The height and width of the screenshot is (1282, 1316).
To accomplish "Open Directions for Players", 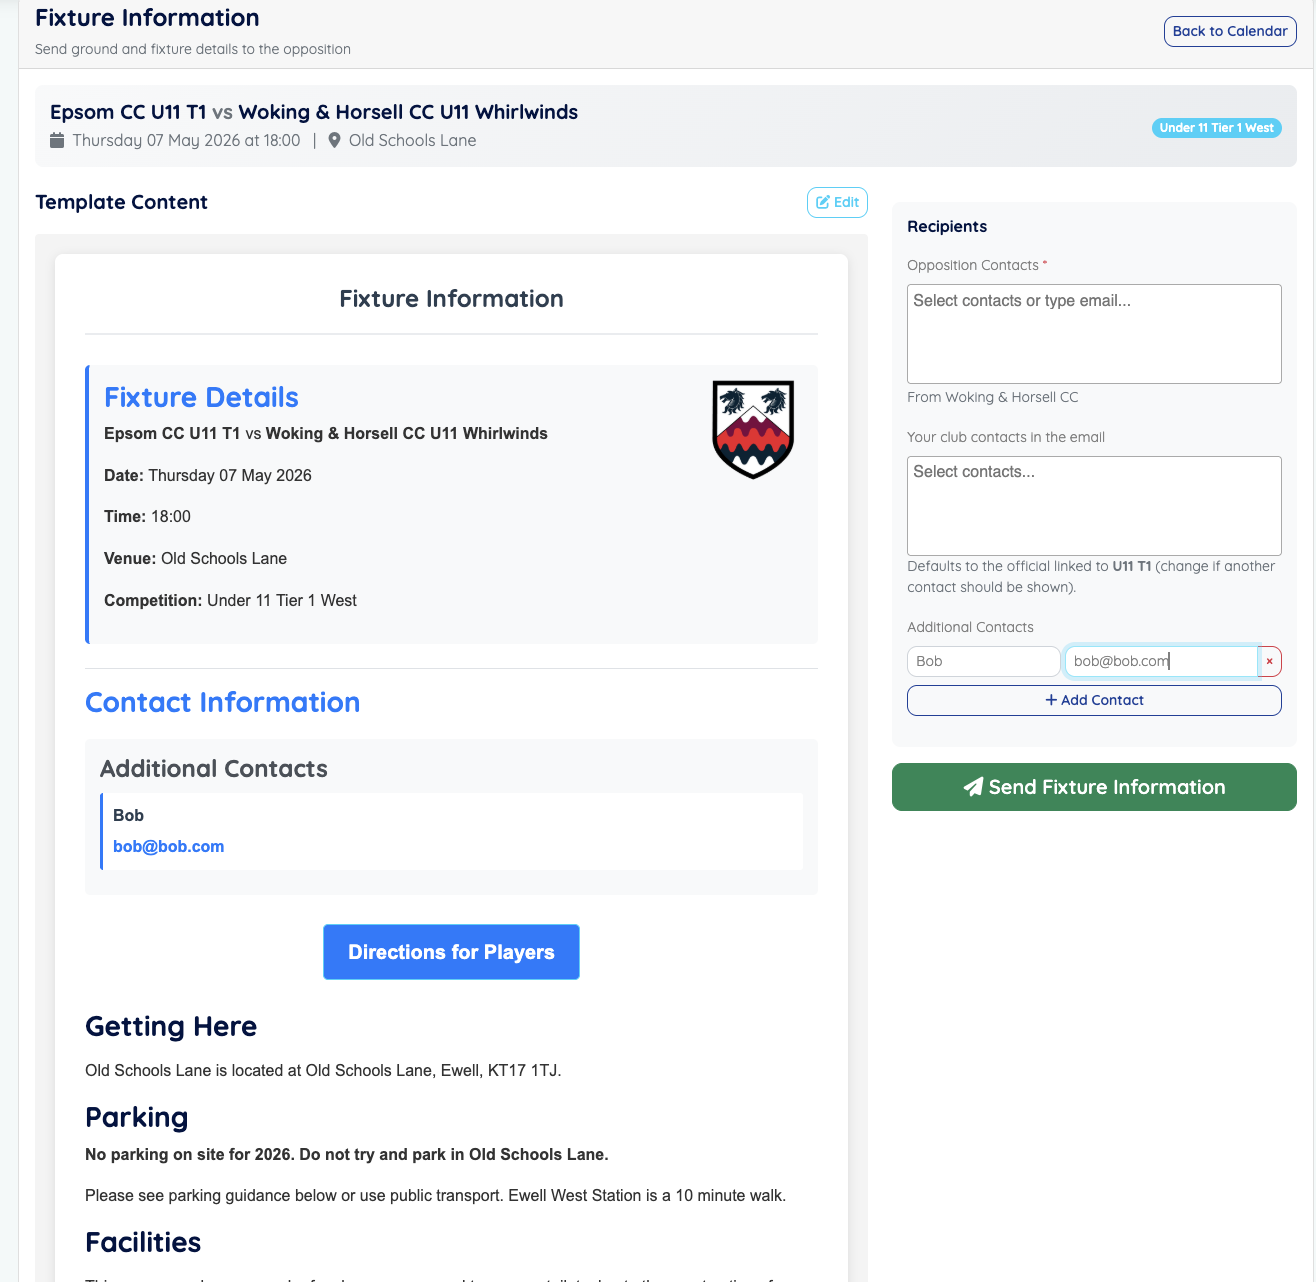I will pyautogui.click(x=451, y=952).
